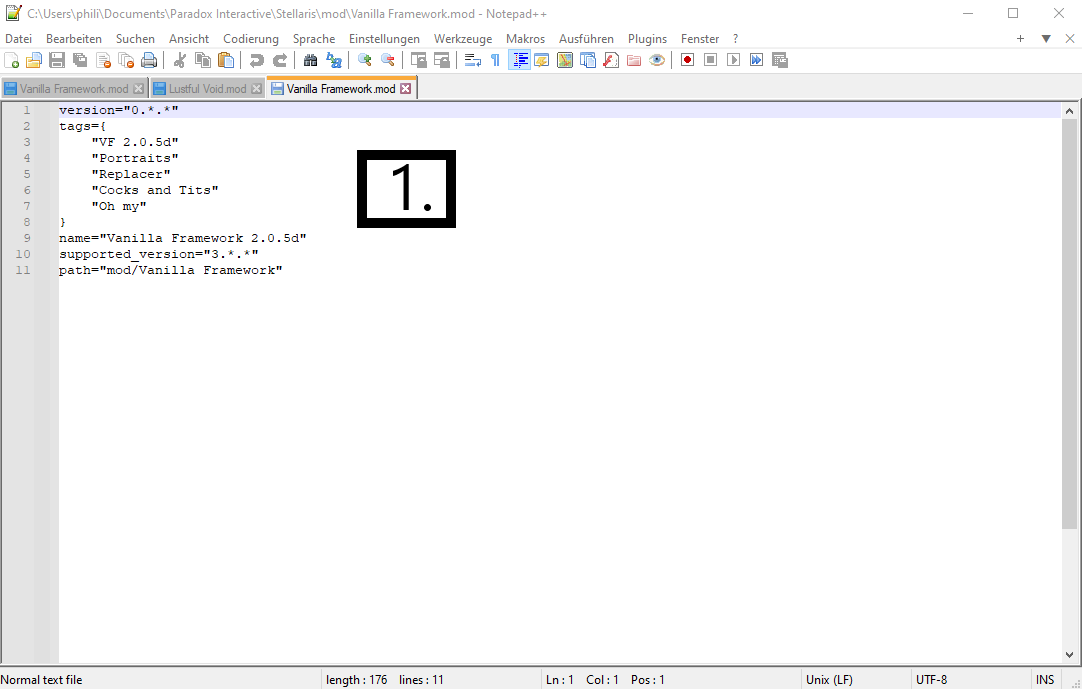Screen dimensions: 1082x689
Task: Zoom out with the magnifier minus icon
Action: tap(388, 60)
